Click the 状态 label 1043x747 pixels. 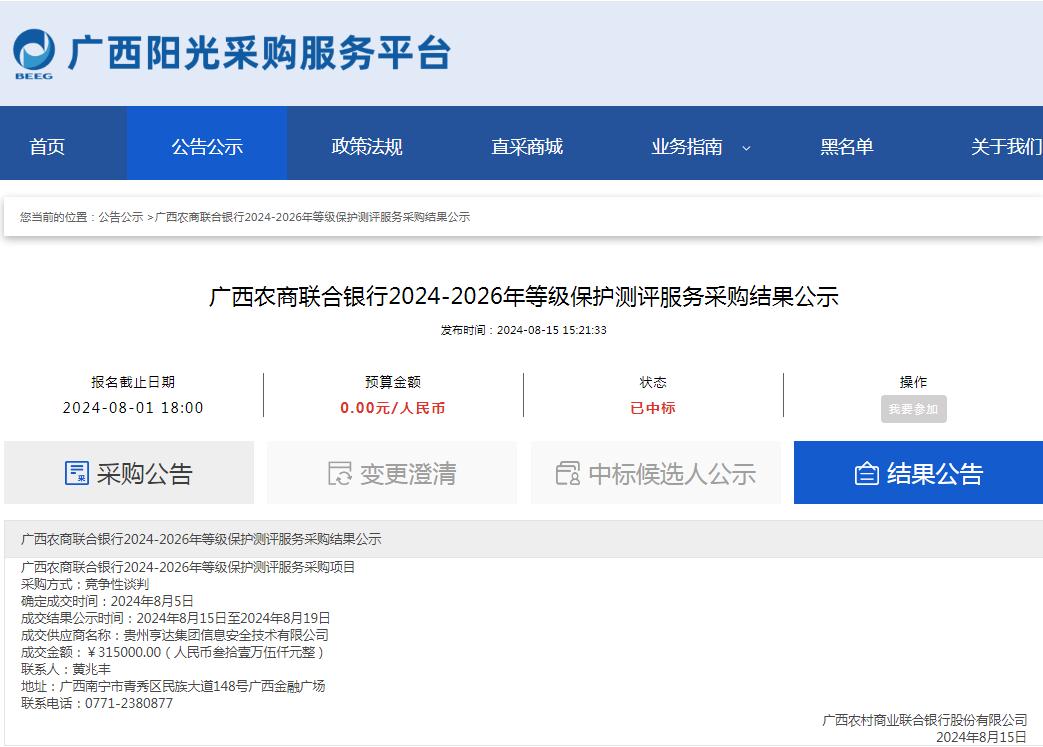653,382
